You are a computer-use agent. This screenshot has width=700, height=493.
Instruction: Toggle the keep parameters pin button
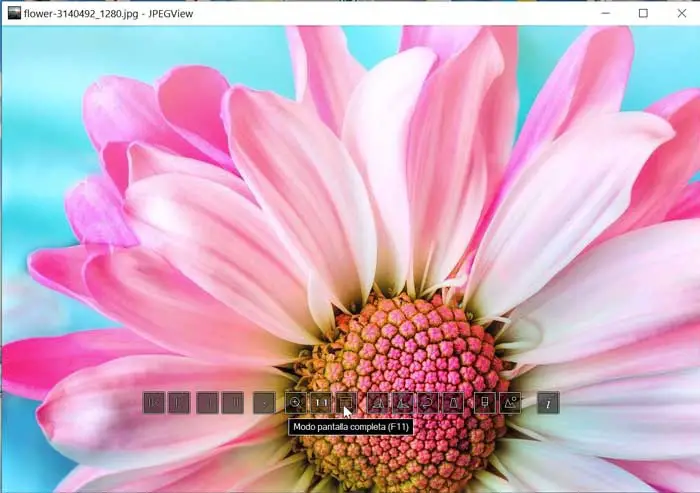[x=485, y=403]
